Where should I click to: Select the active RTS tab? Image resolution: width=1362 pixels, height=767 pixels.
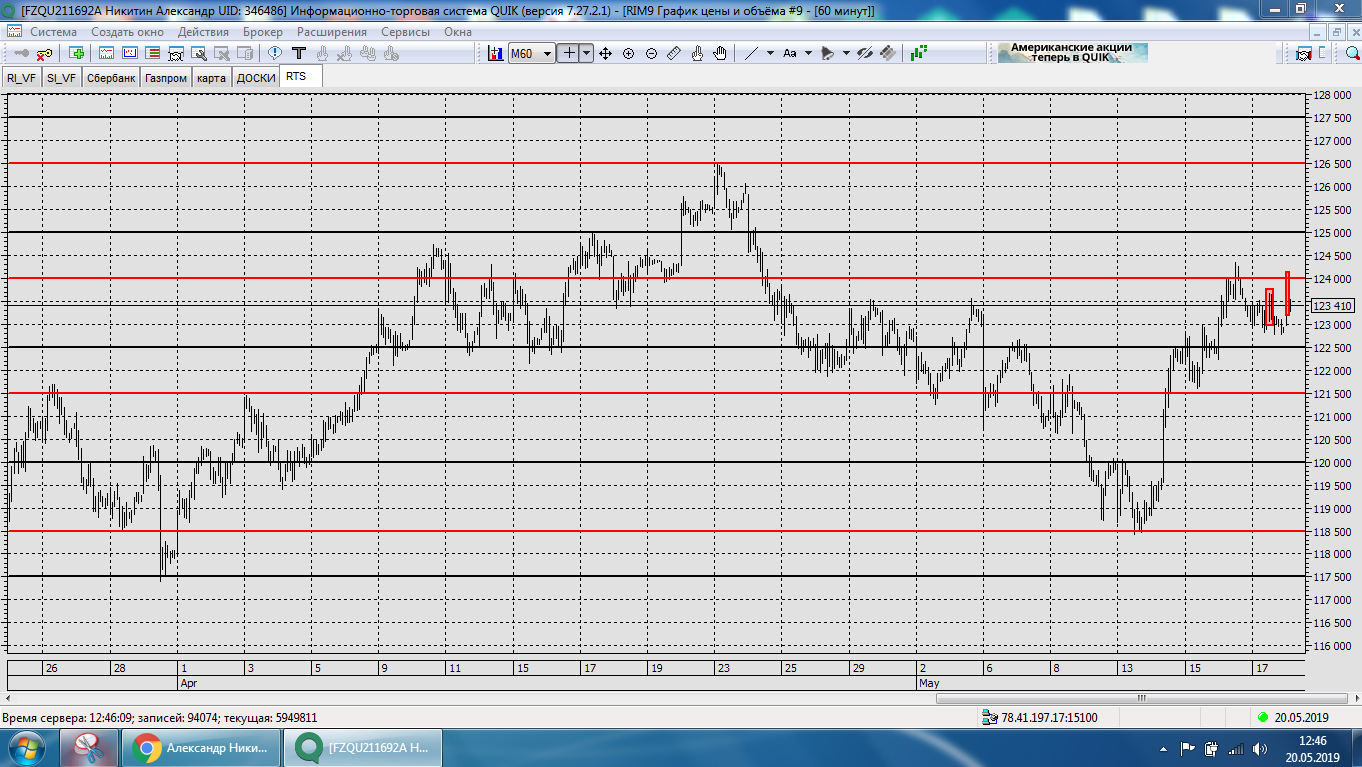300,77
